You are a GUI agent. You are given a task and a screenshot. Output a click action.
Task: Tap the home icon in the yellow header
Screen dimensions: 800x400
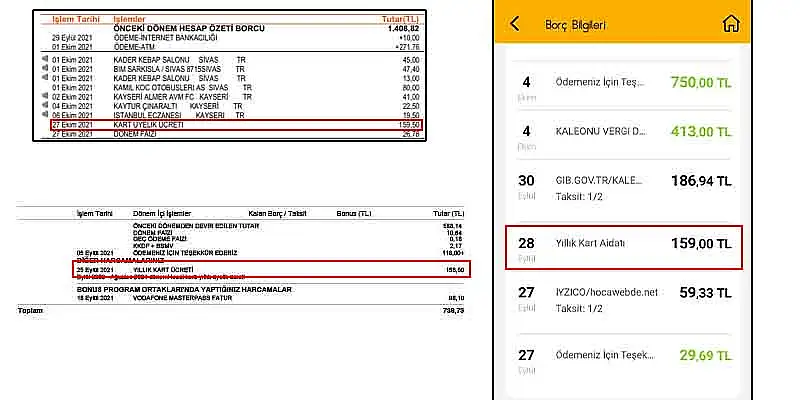tap(733, 24)
